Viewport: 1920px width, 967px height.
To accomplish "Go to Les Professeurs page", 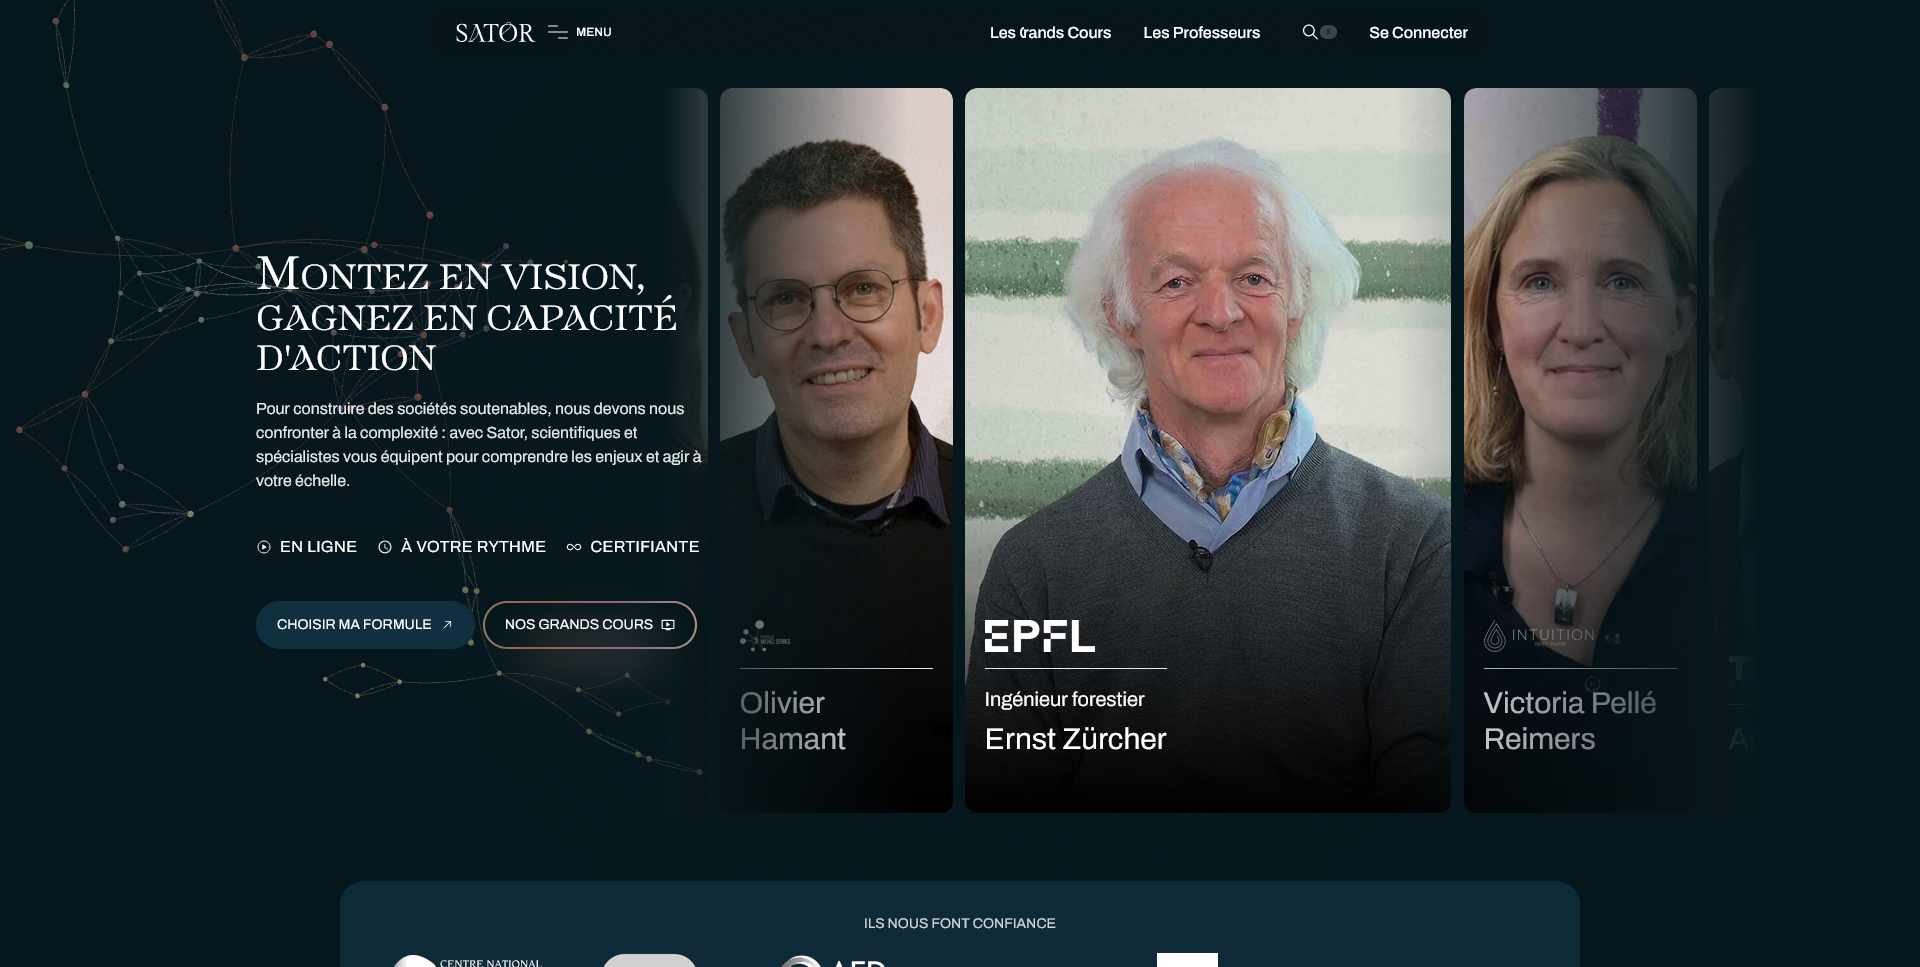I will tap(1201, 33).
